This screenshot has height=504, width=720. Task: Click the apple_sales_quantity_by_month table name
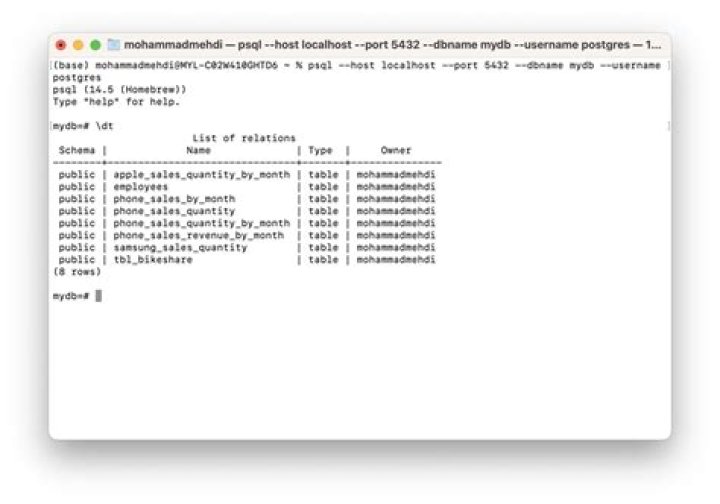[201, 174]
